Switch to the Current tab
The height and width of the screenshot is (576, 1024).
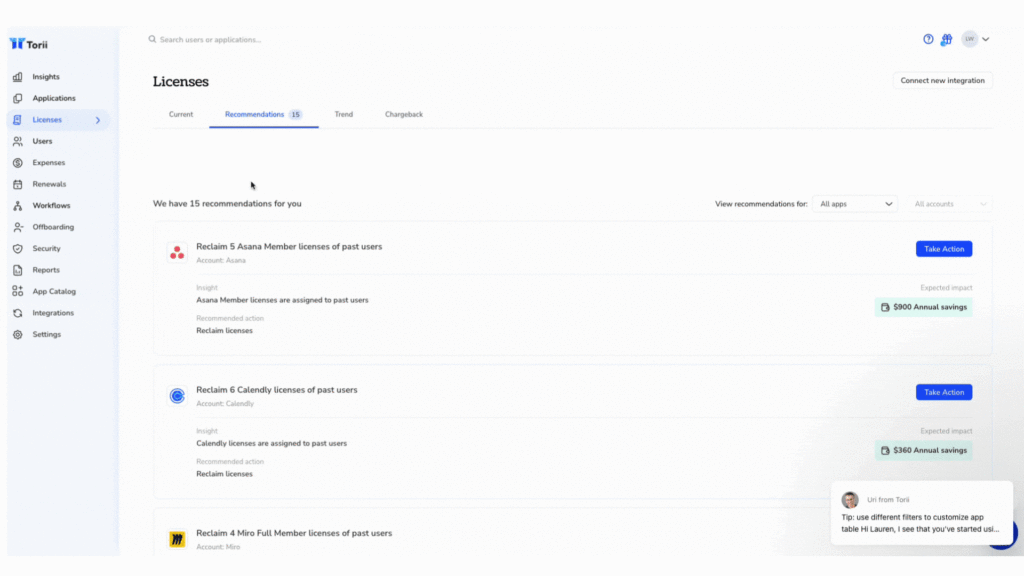tap(181, 114)
